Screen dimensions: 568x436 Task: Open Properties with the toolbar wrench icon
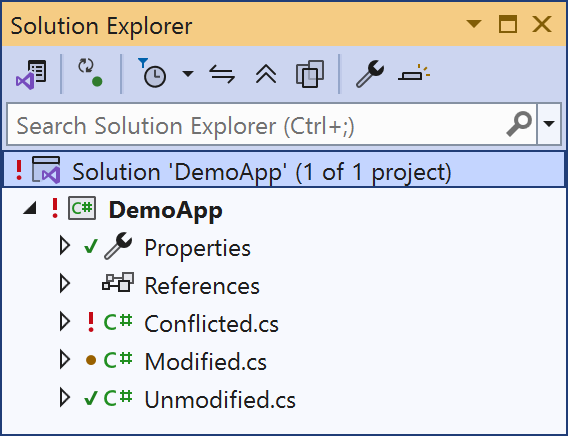(369, 74)
